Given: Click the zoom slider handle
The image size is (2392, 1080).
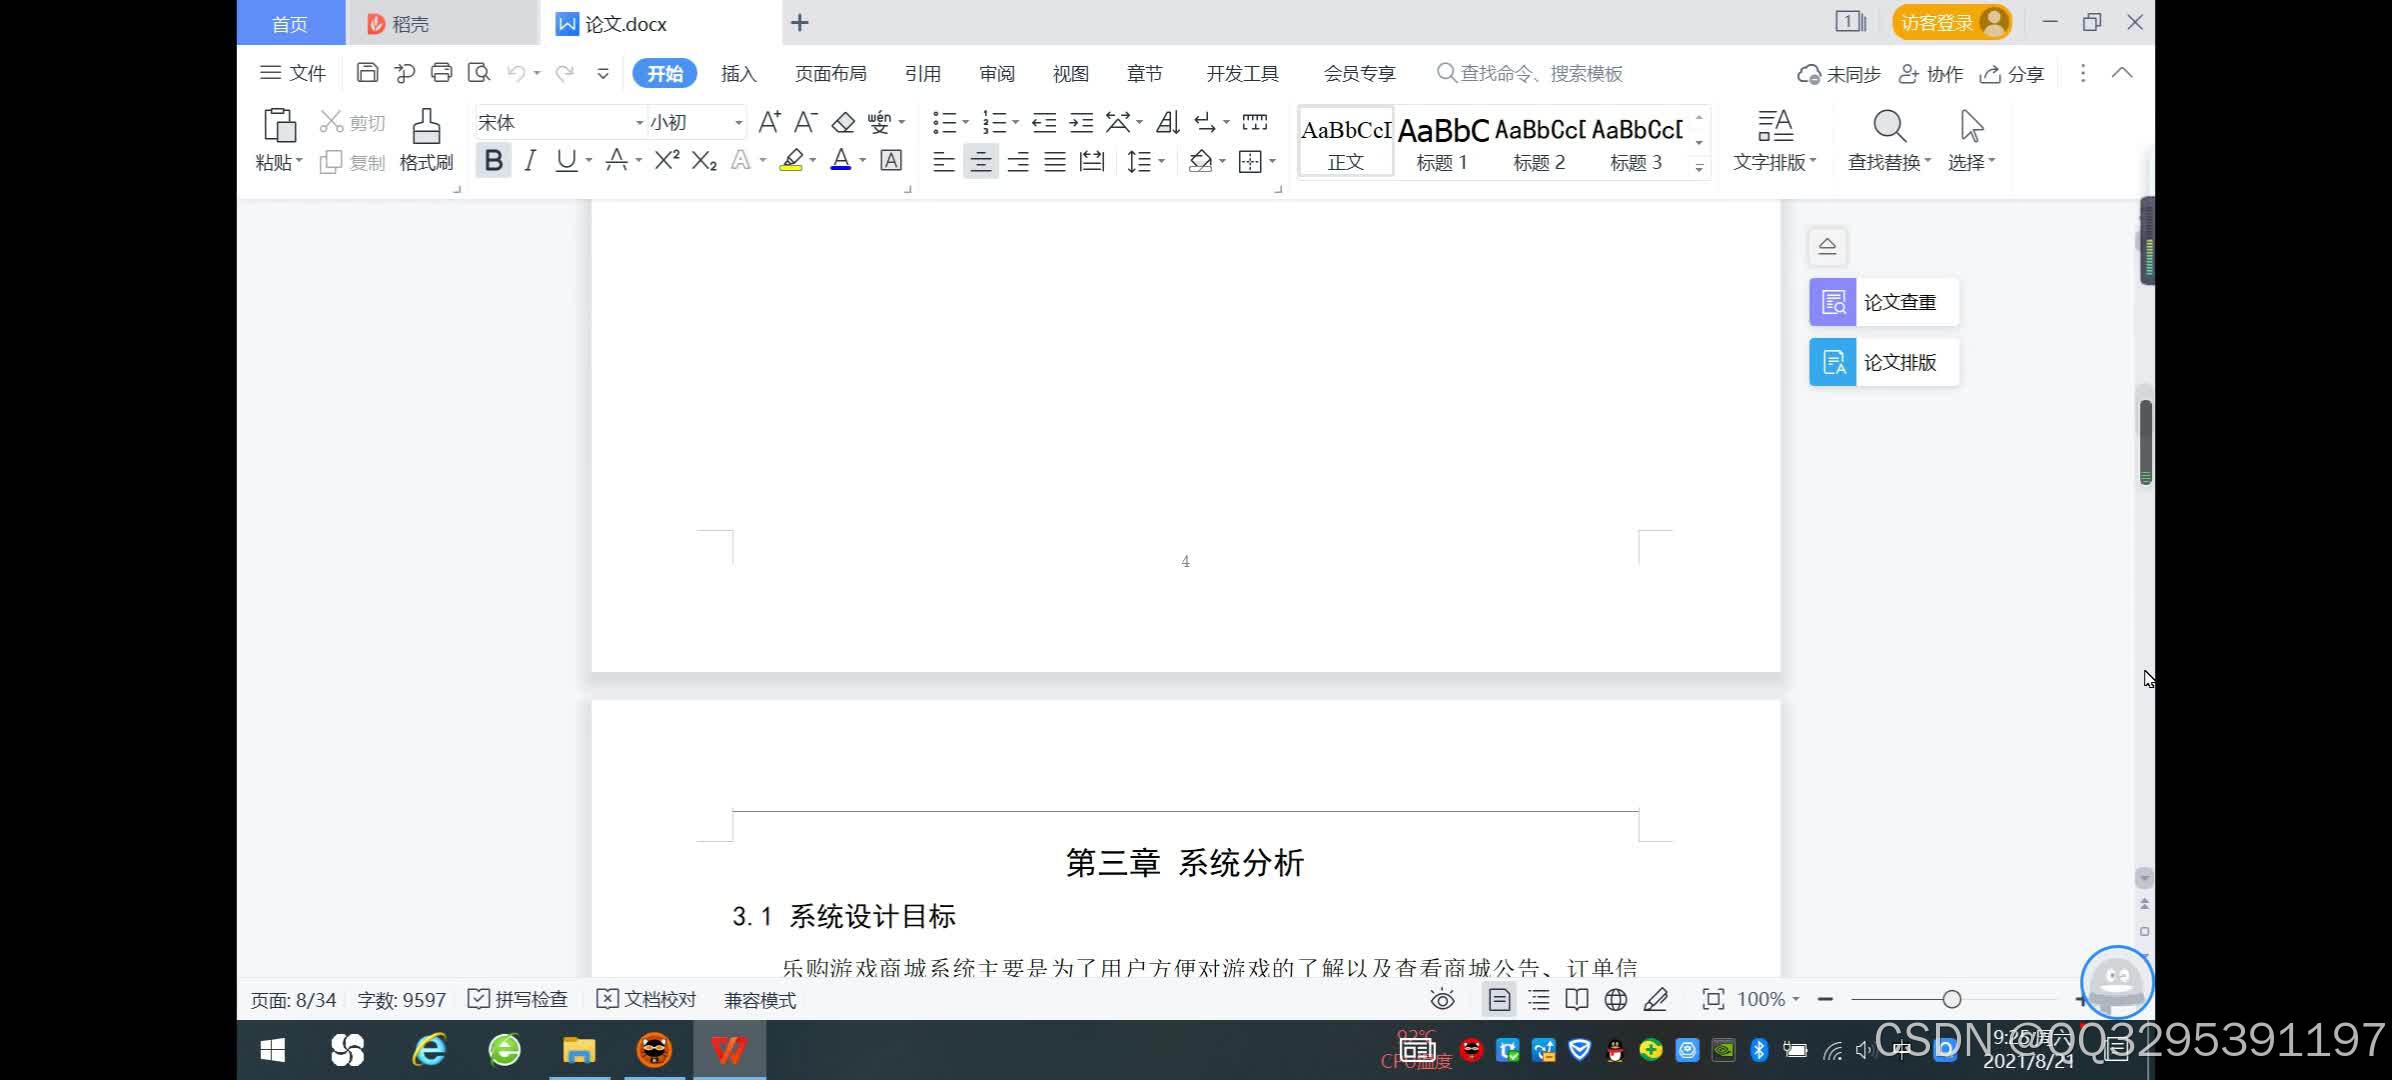Looking at the screenshot, I should coord(1951,999).
